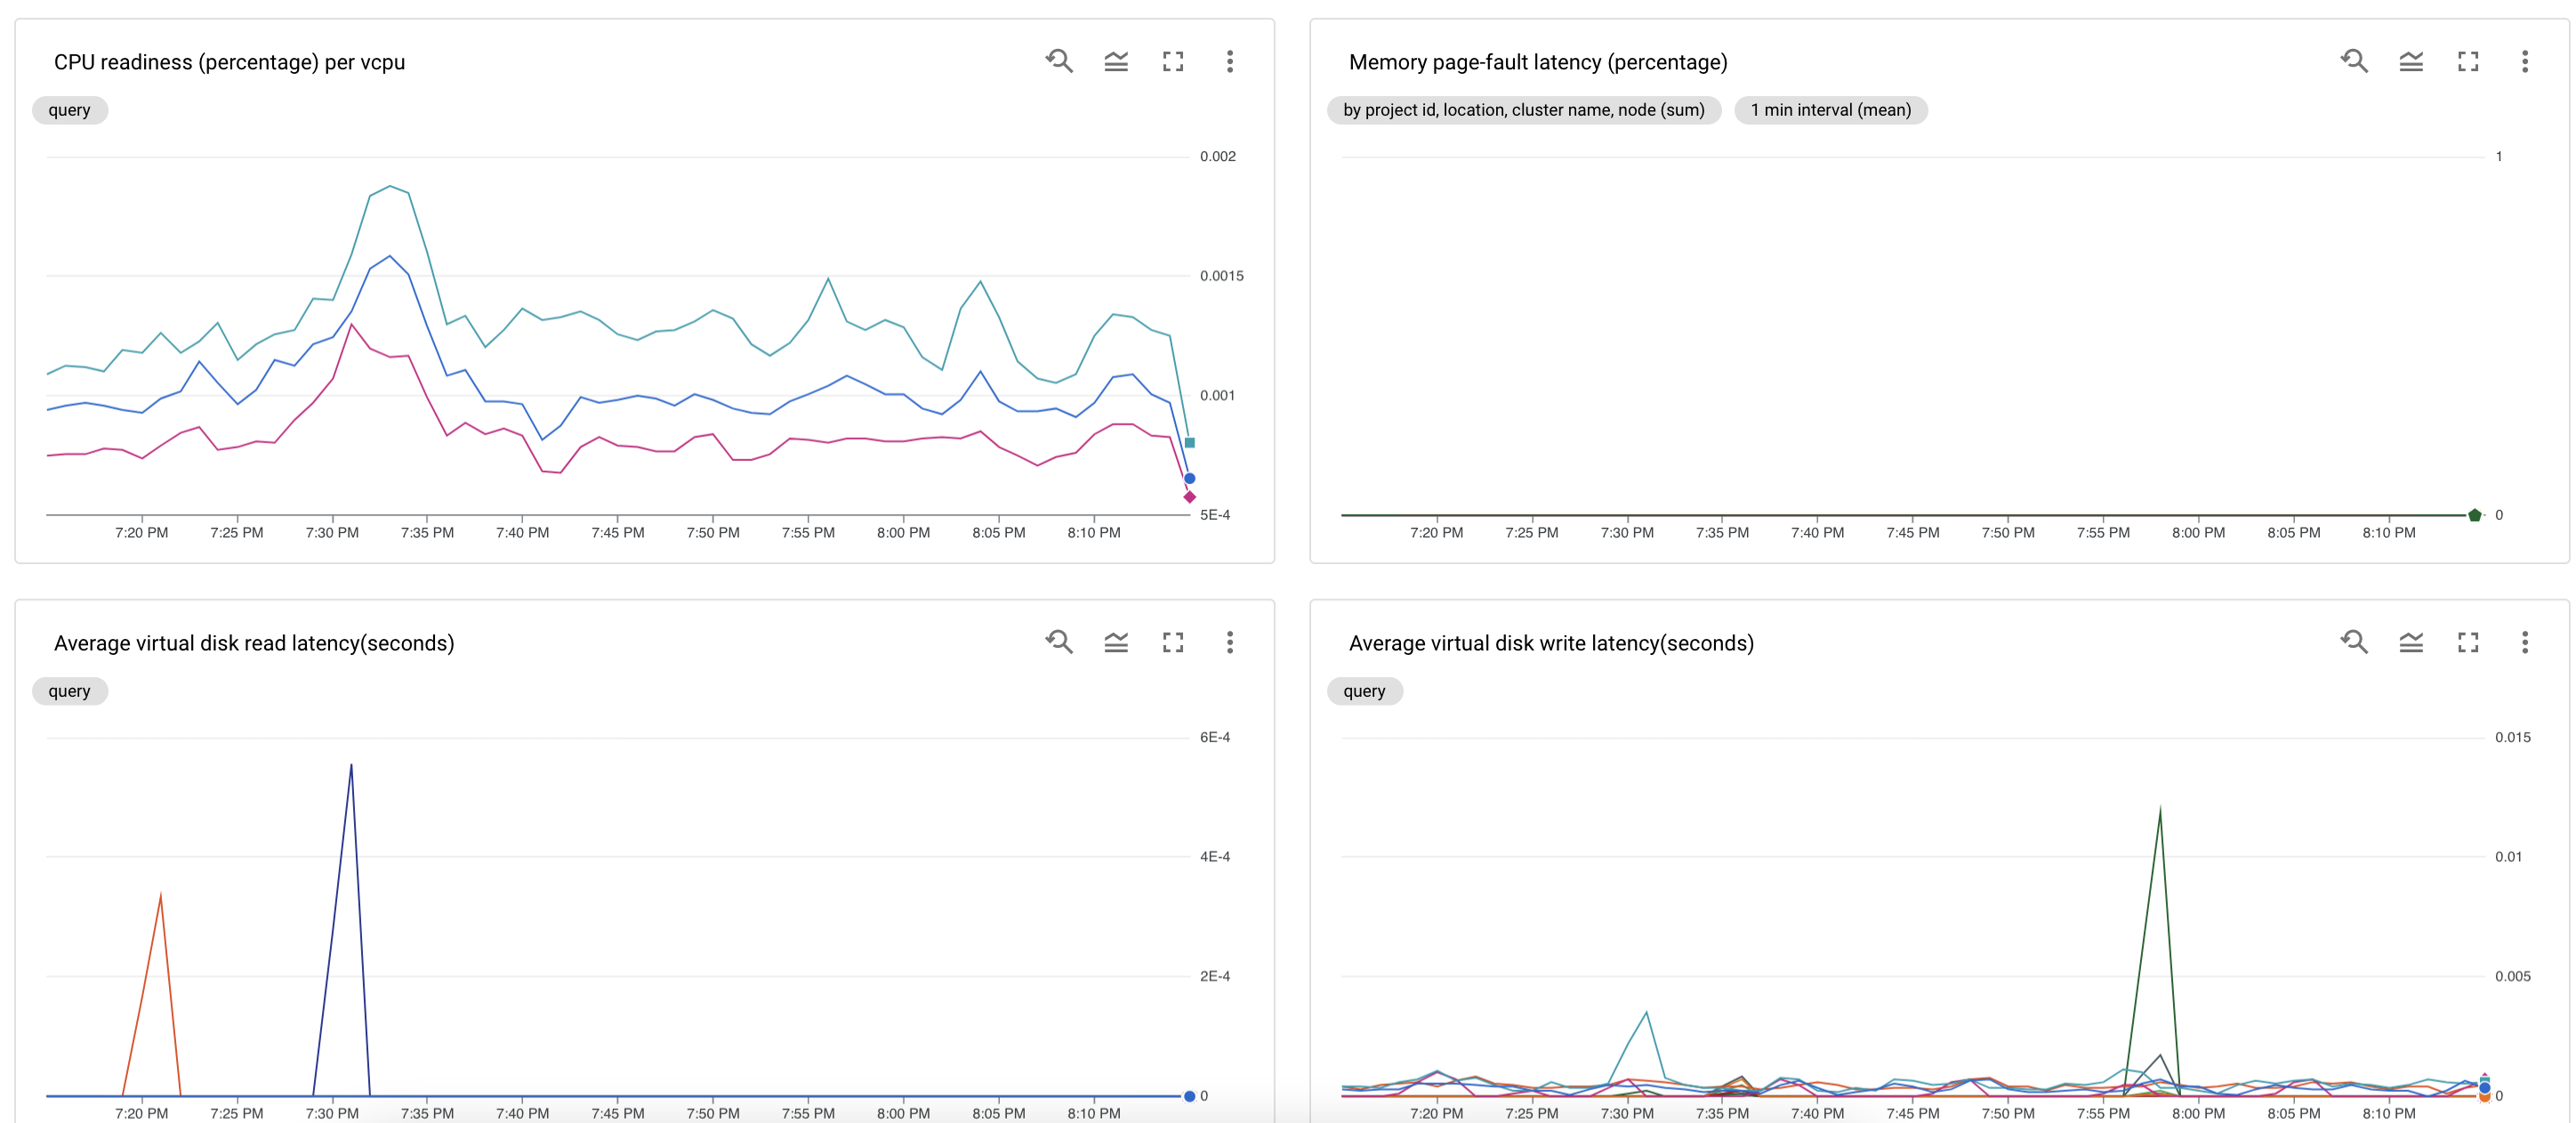Reset zoom on disk read latency chart
Viewport: 2576px width, 1123px height.
[x=1059, y=642]
